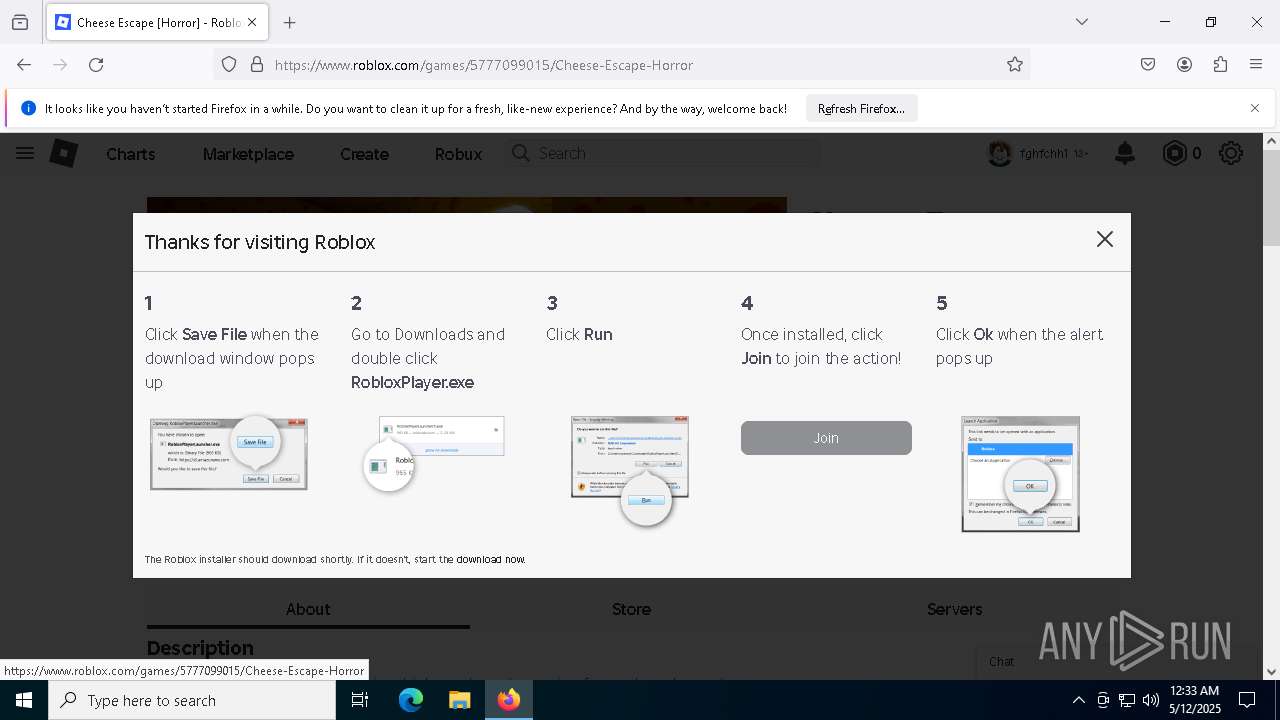Viewport: 1280px width, 720px height.
Task: Bookmark this page with star icon
Action: tap(1015, 64)
